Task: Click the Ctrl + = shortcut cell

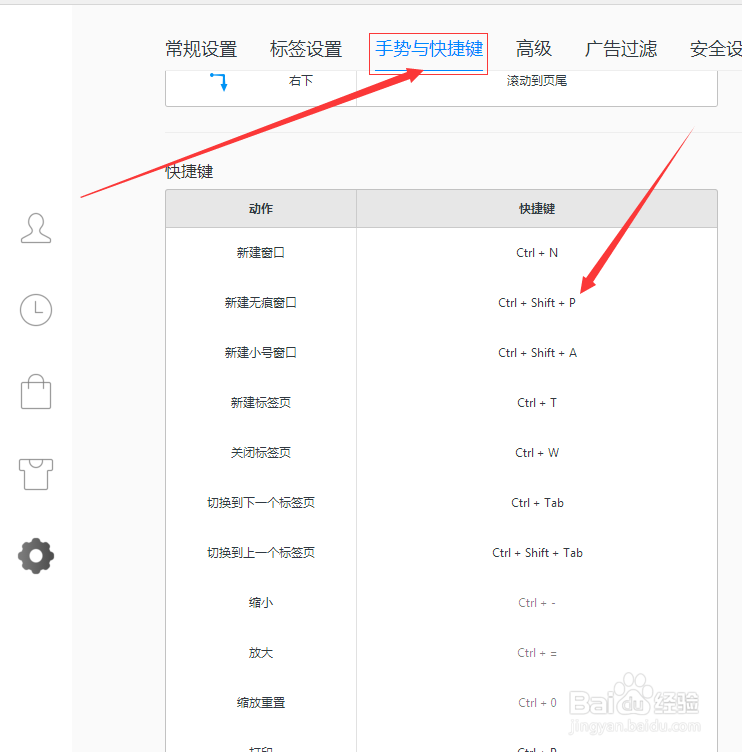Action: (537, 653)
